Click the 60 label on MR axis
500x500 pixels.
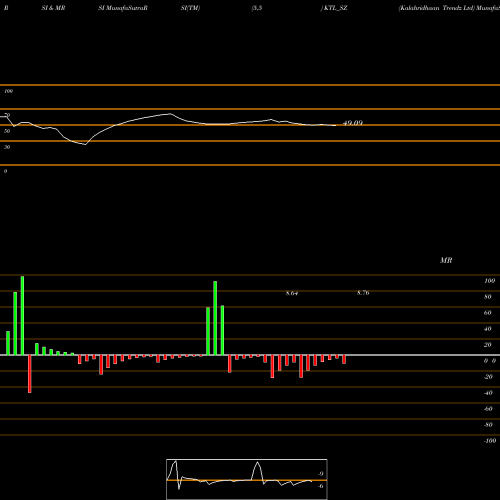488,313
